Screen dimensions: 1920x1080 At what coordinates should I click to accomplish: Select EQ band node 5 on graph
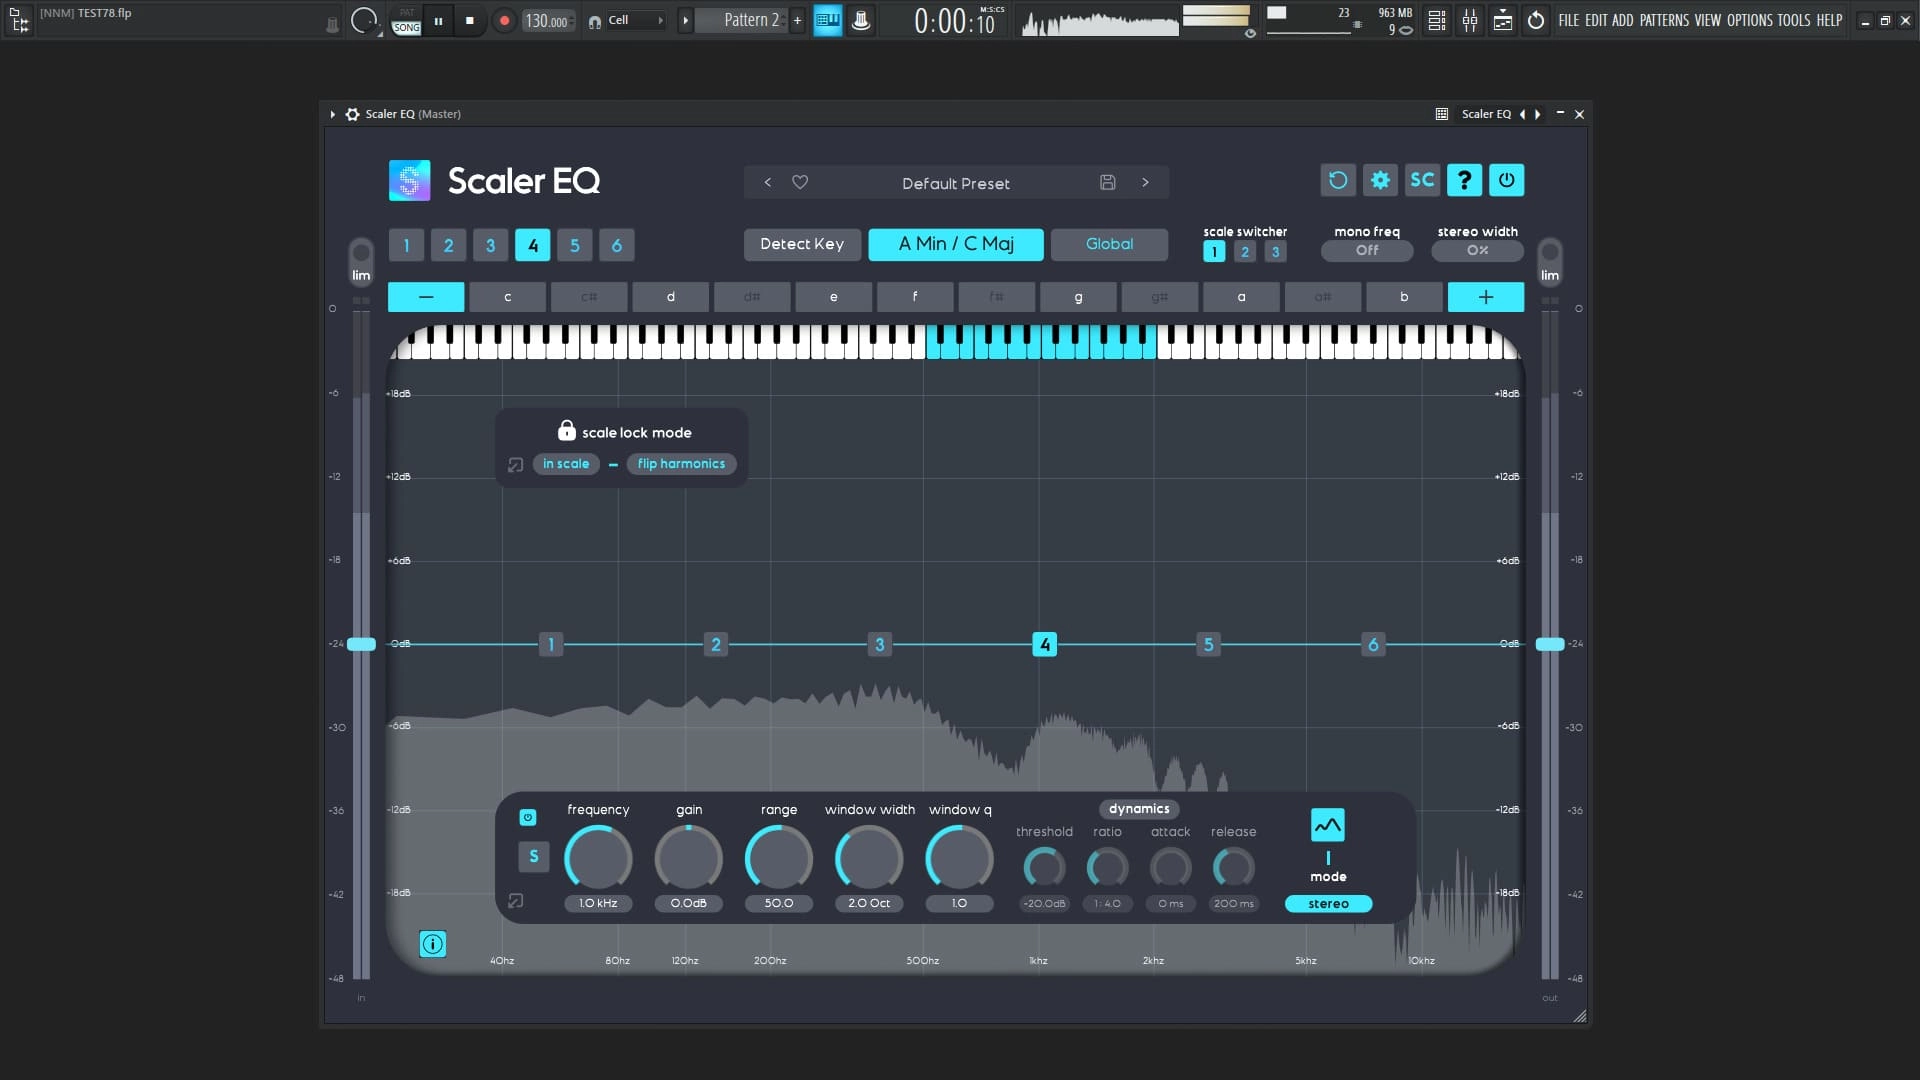1208,645
